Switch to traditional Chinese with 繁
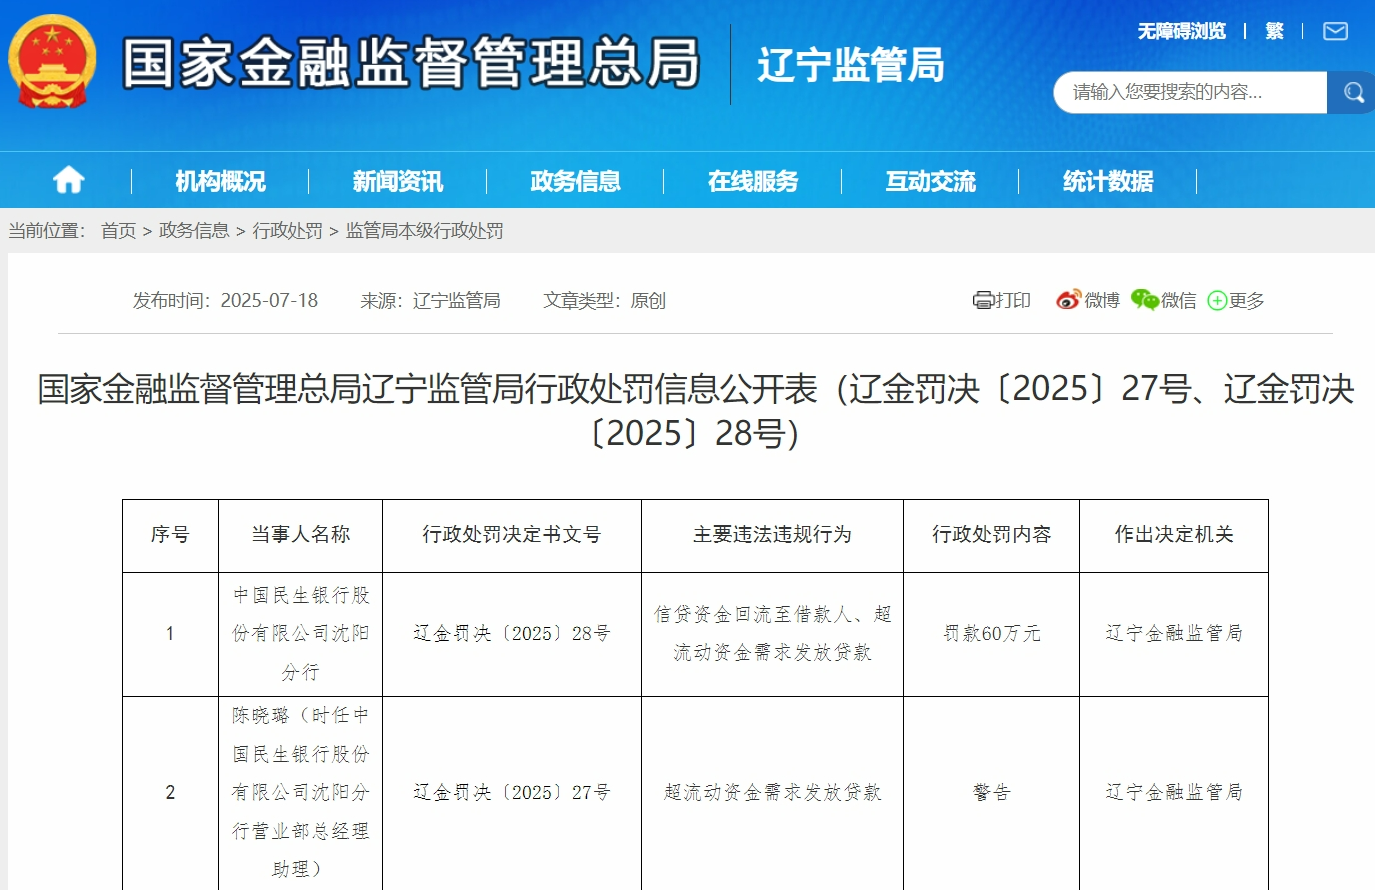 click(x=1274, y=32)
